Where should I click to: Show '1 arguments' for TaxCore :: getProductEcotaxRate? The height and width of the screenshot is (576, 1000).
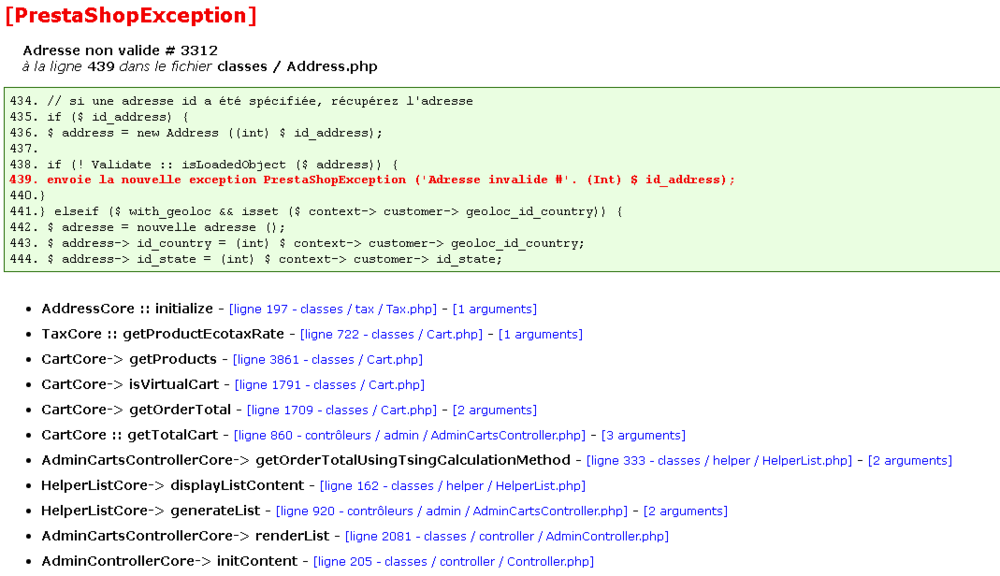[541, 334]
